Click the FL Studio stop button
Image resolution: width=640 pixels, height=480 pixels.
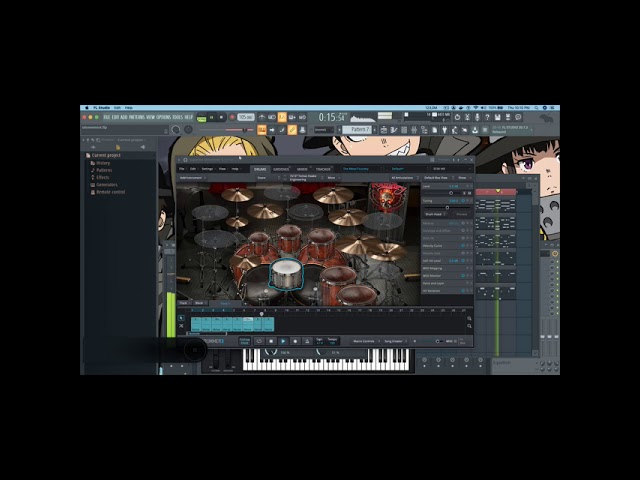pos(222,118)
